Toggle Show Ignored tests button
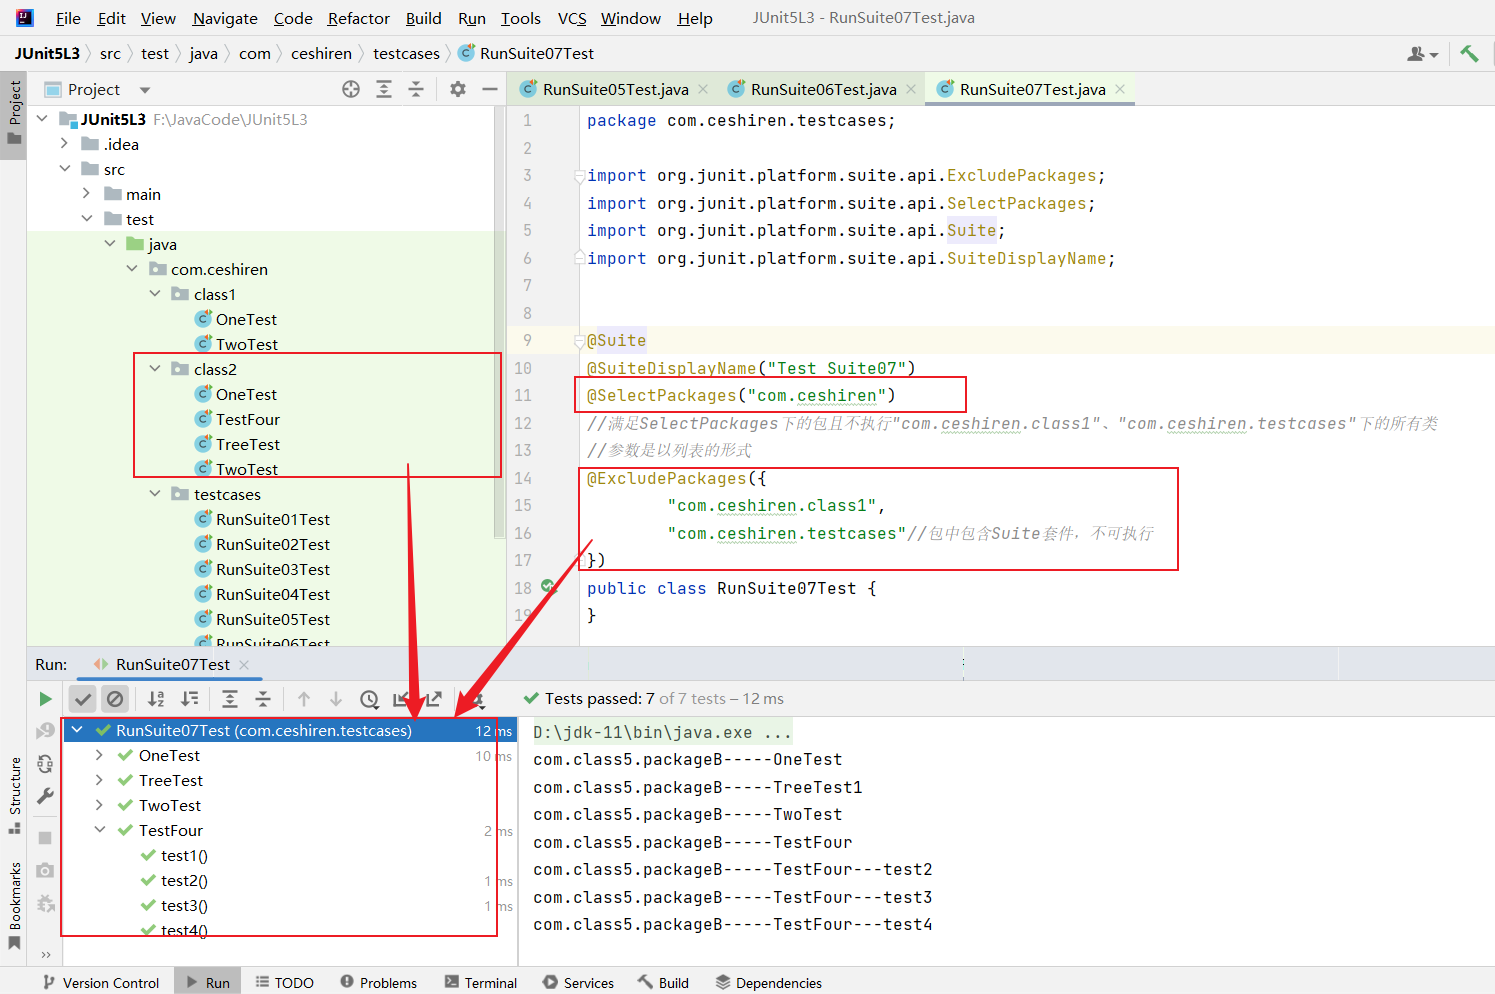 coord(115,699)
